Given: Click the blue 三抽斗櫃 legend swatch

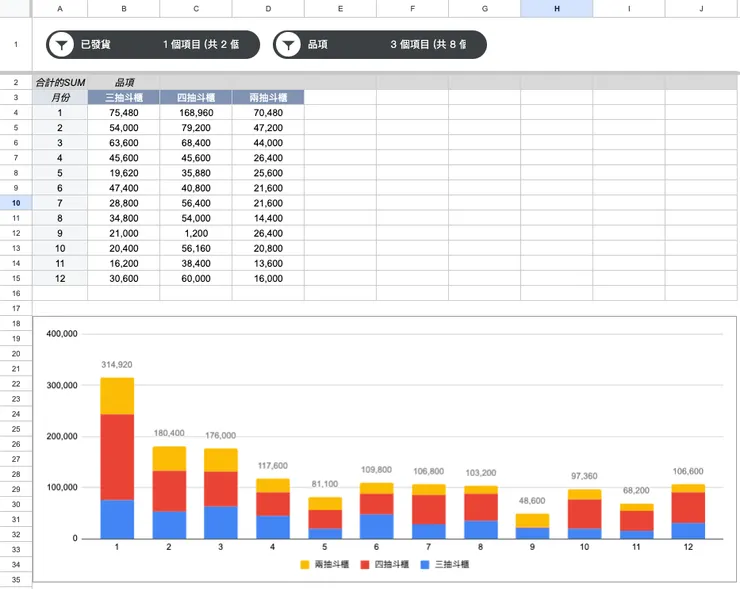Looking at the screenshot, I should pos(425,564).
